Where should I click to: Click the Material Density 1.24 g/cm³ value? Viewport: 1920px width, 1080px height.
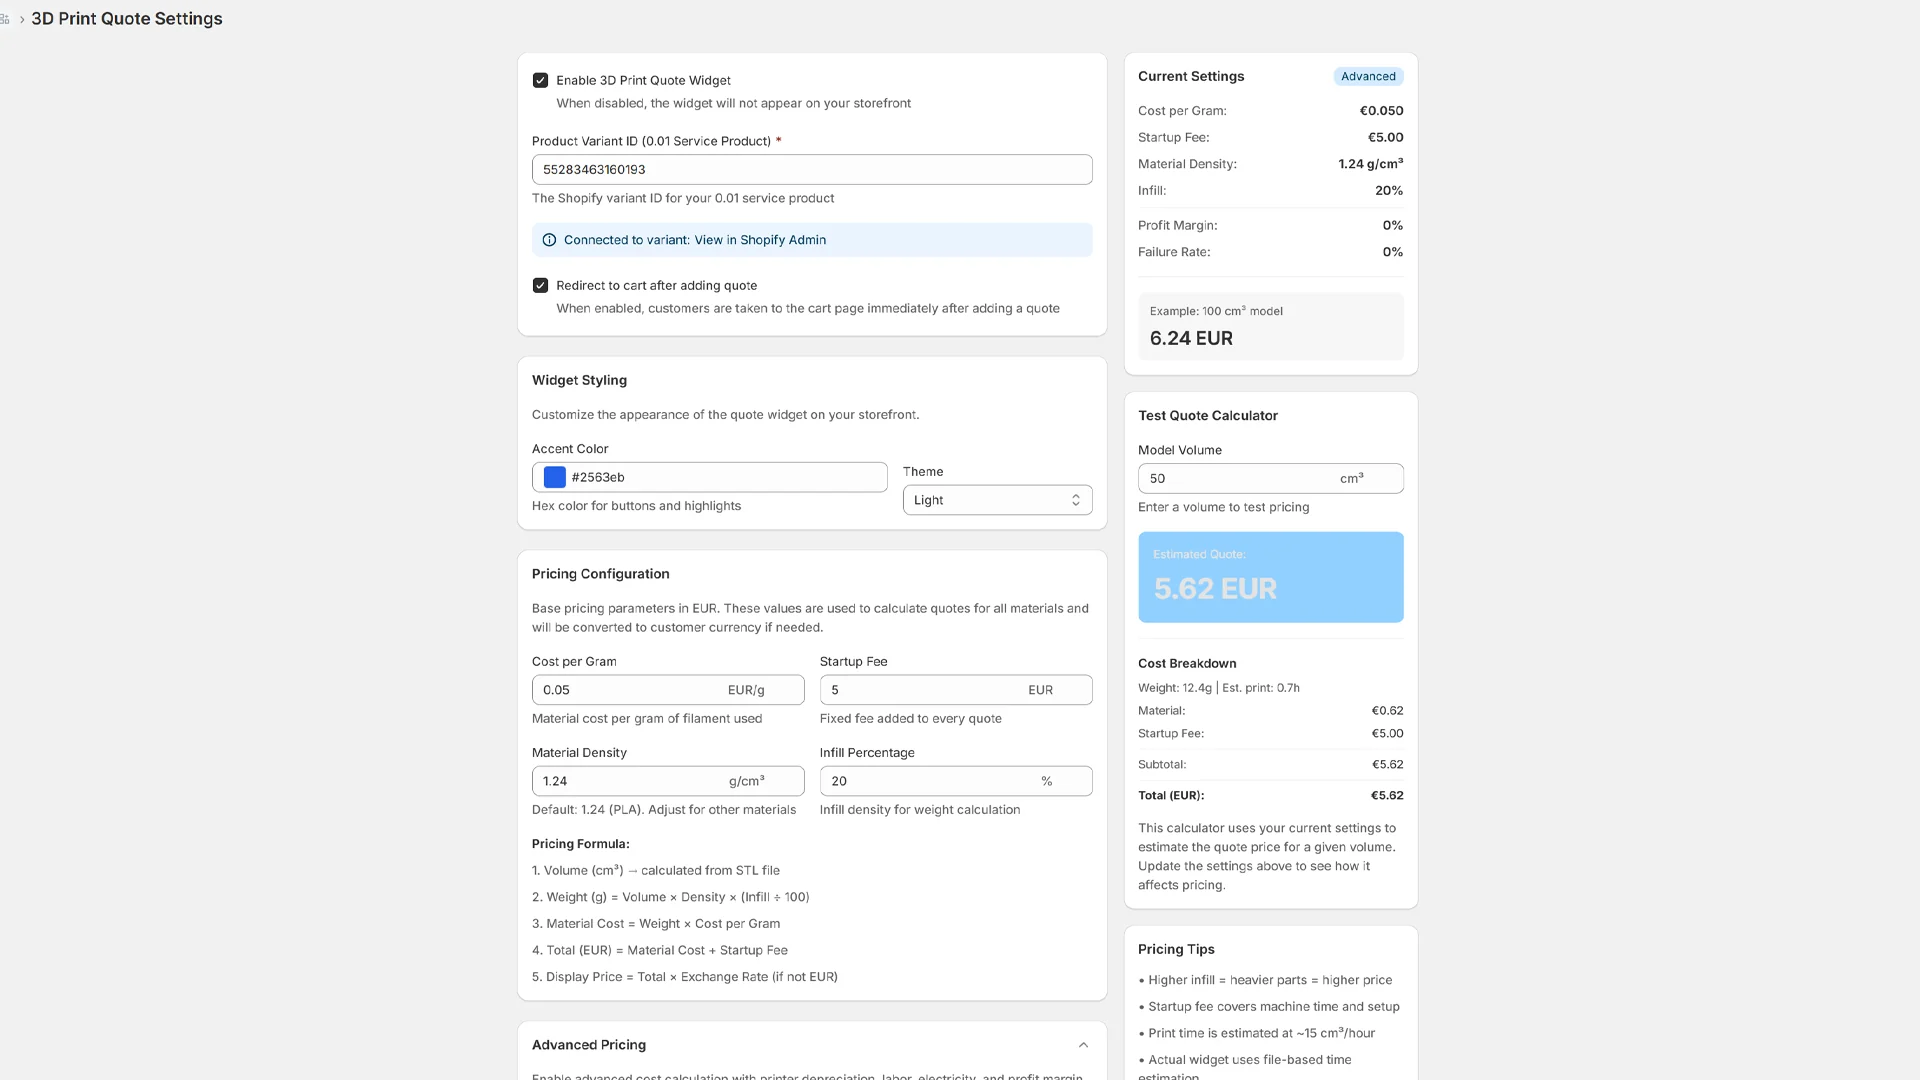click(x=1370, y=164)
